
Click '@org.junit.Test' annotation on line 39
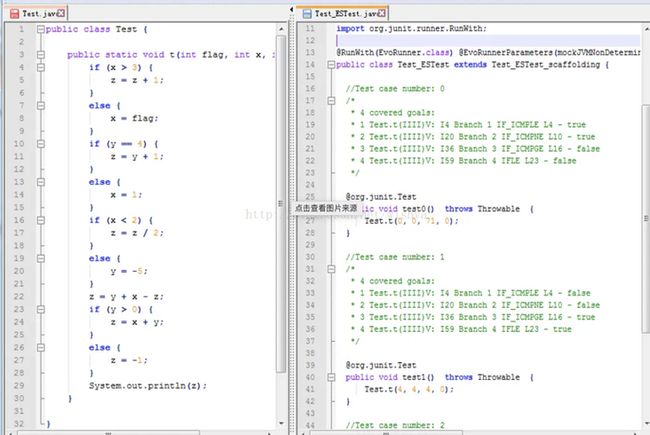point(381,365)
